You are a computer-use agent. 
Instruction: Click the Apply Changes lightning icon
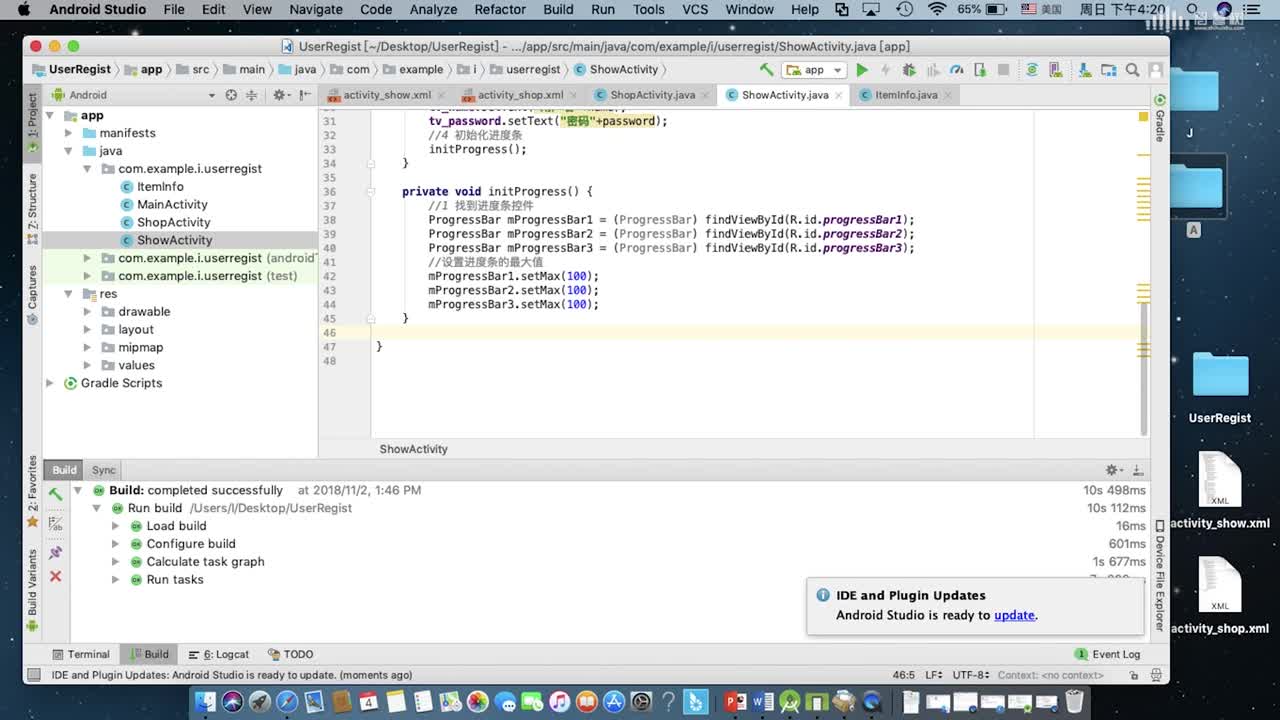pos(885,70)
